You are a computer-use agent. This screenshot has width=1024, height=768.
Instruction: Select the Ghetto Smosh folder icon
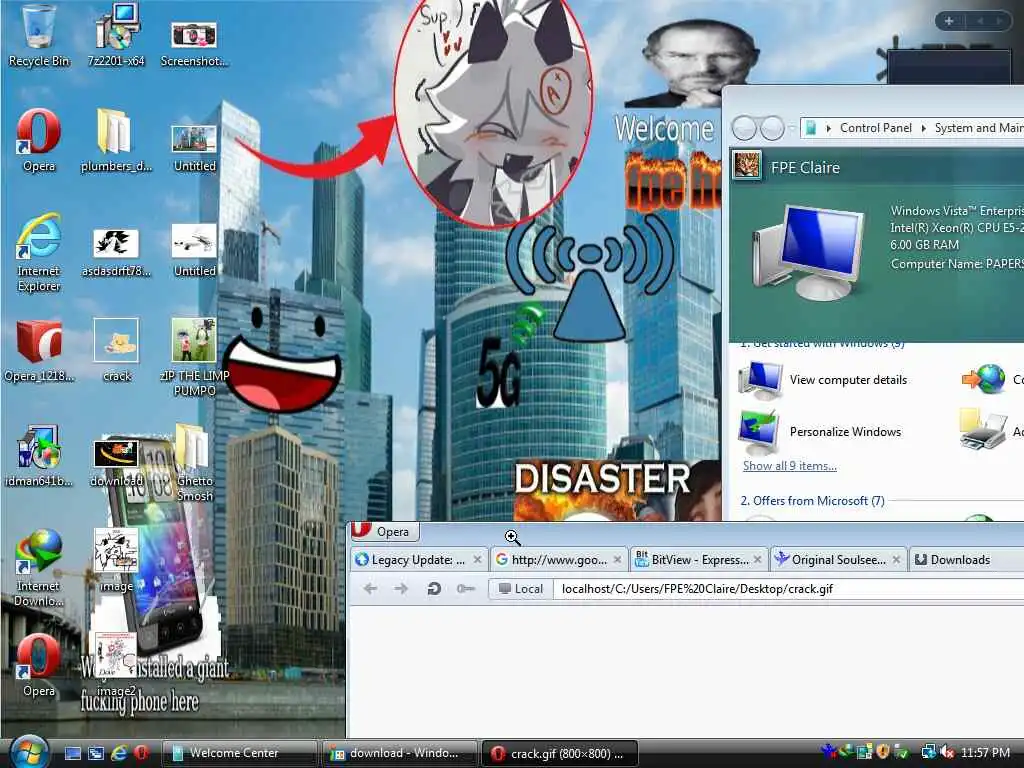[194, 462]
